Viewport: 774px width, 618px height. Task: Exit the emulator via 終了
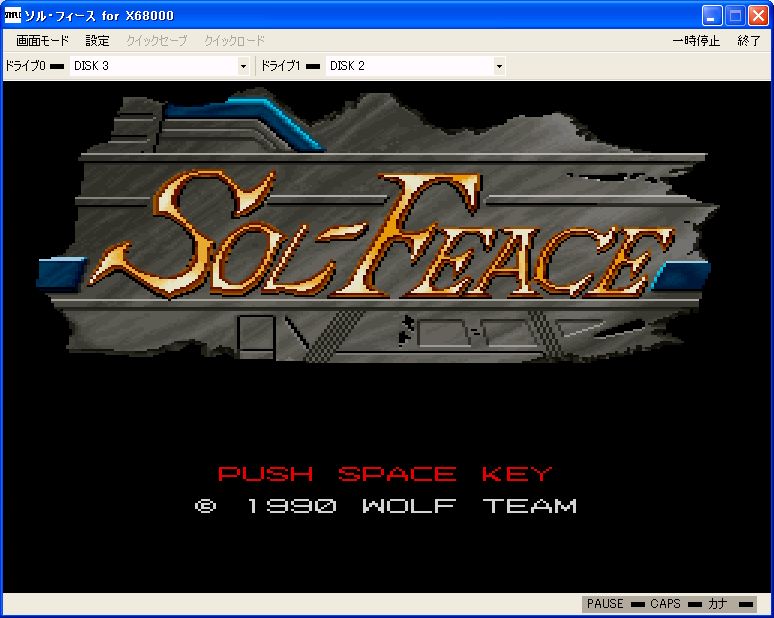749,40
